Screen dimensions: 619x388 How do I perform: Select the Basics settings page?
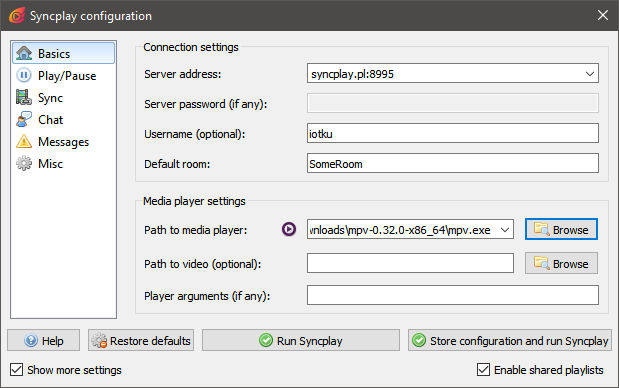coord(64,53)
